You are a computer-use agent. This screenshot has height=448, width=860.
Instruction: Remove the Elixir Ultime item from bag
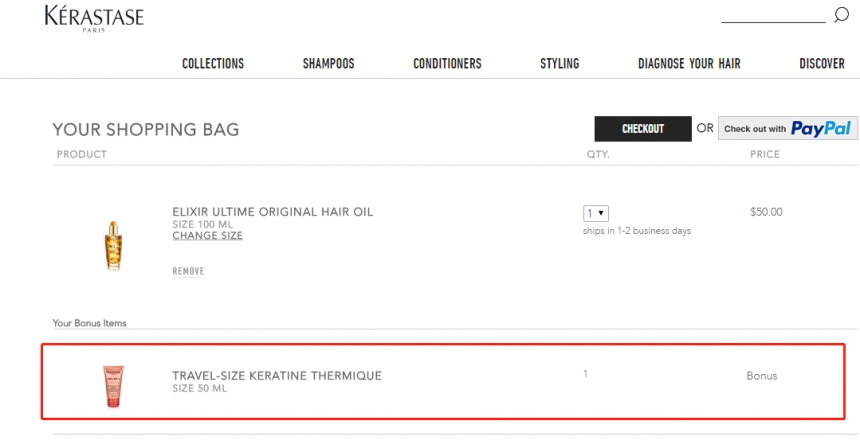[188, 271]
